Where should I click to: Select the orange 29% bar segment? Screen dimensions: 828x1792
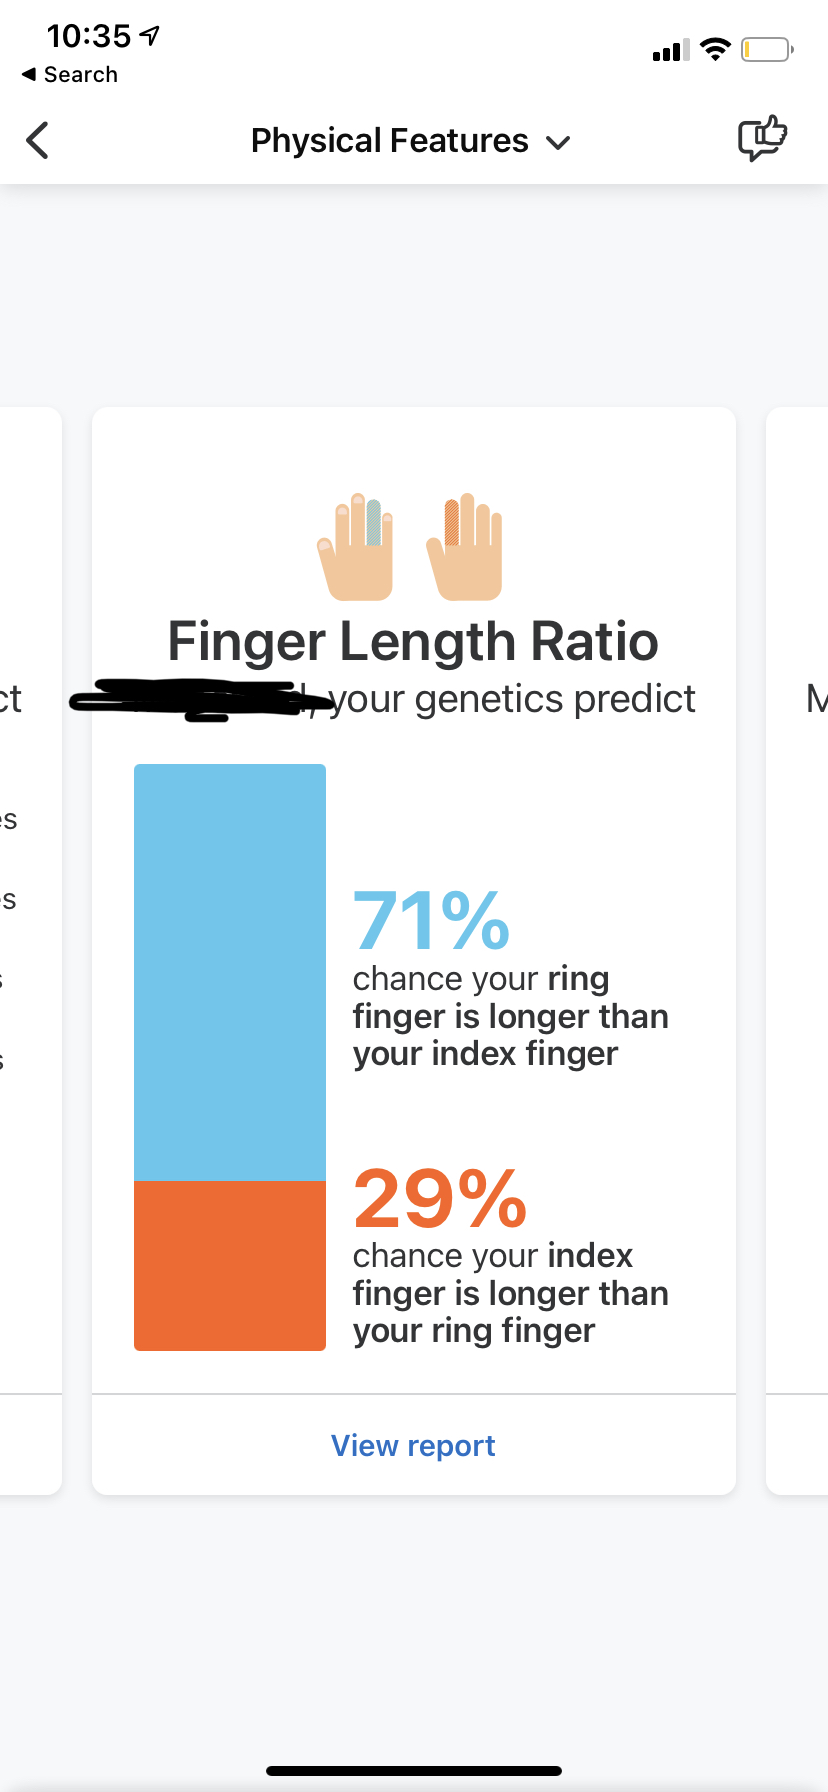coord(230,1266)
